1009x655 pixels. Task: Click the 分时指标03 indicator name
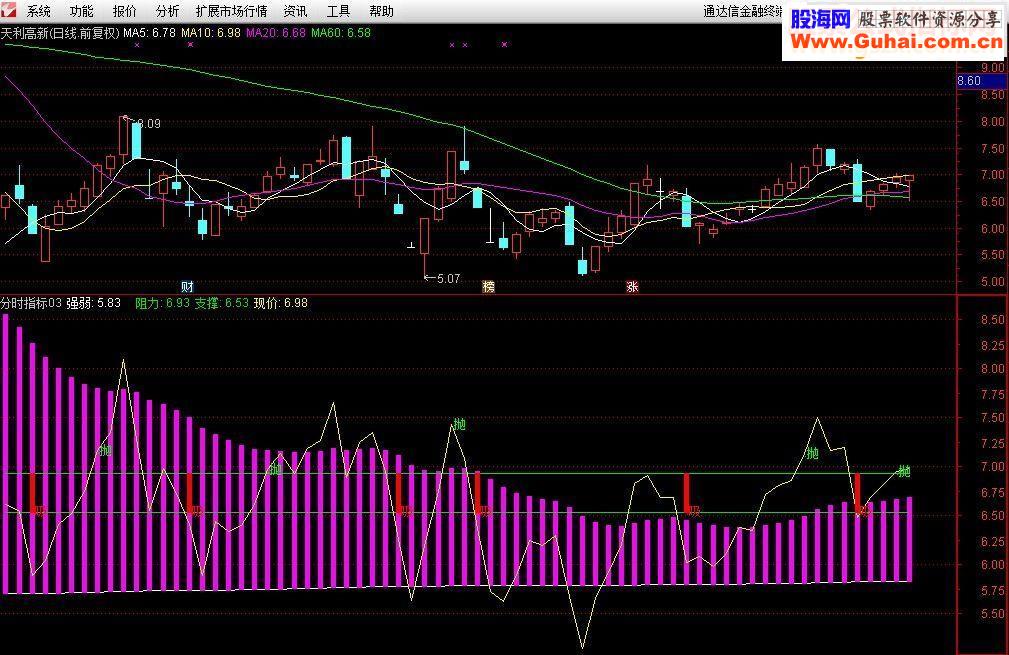[31, 303]
